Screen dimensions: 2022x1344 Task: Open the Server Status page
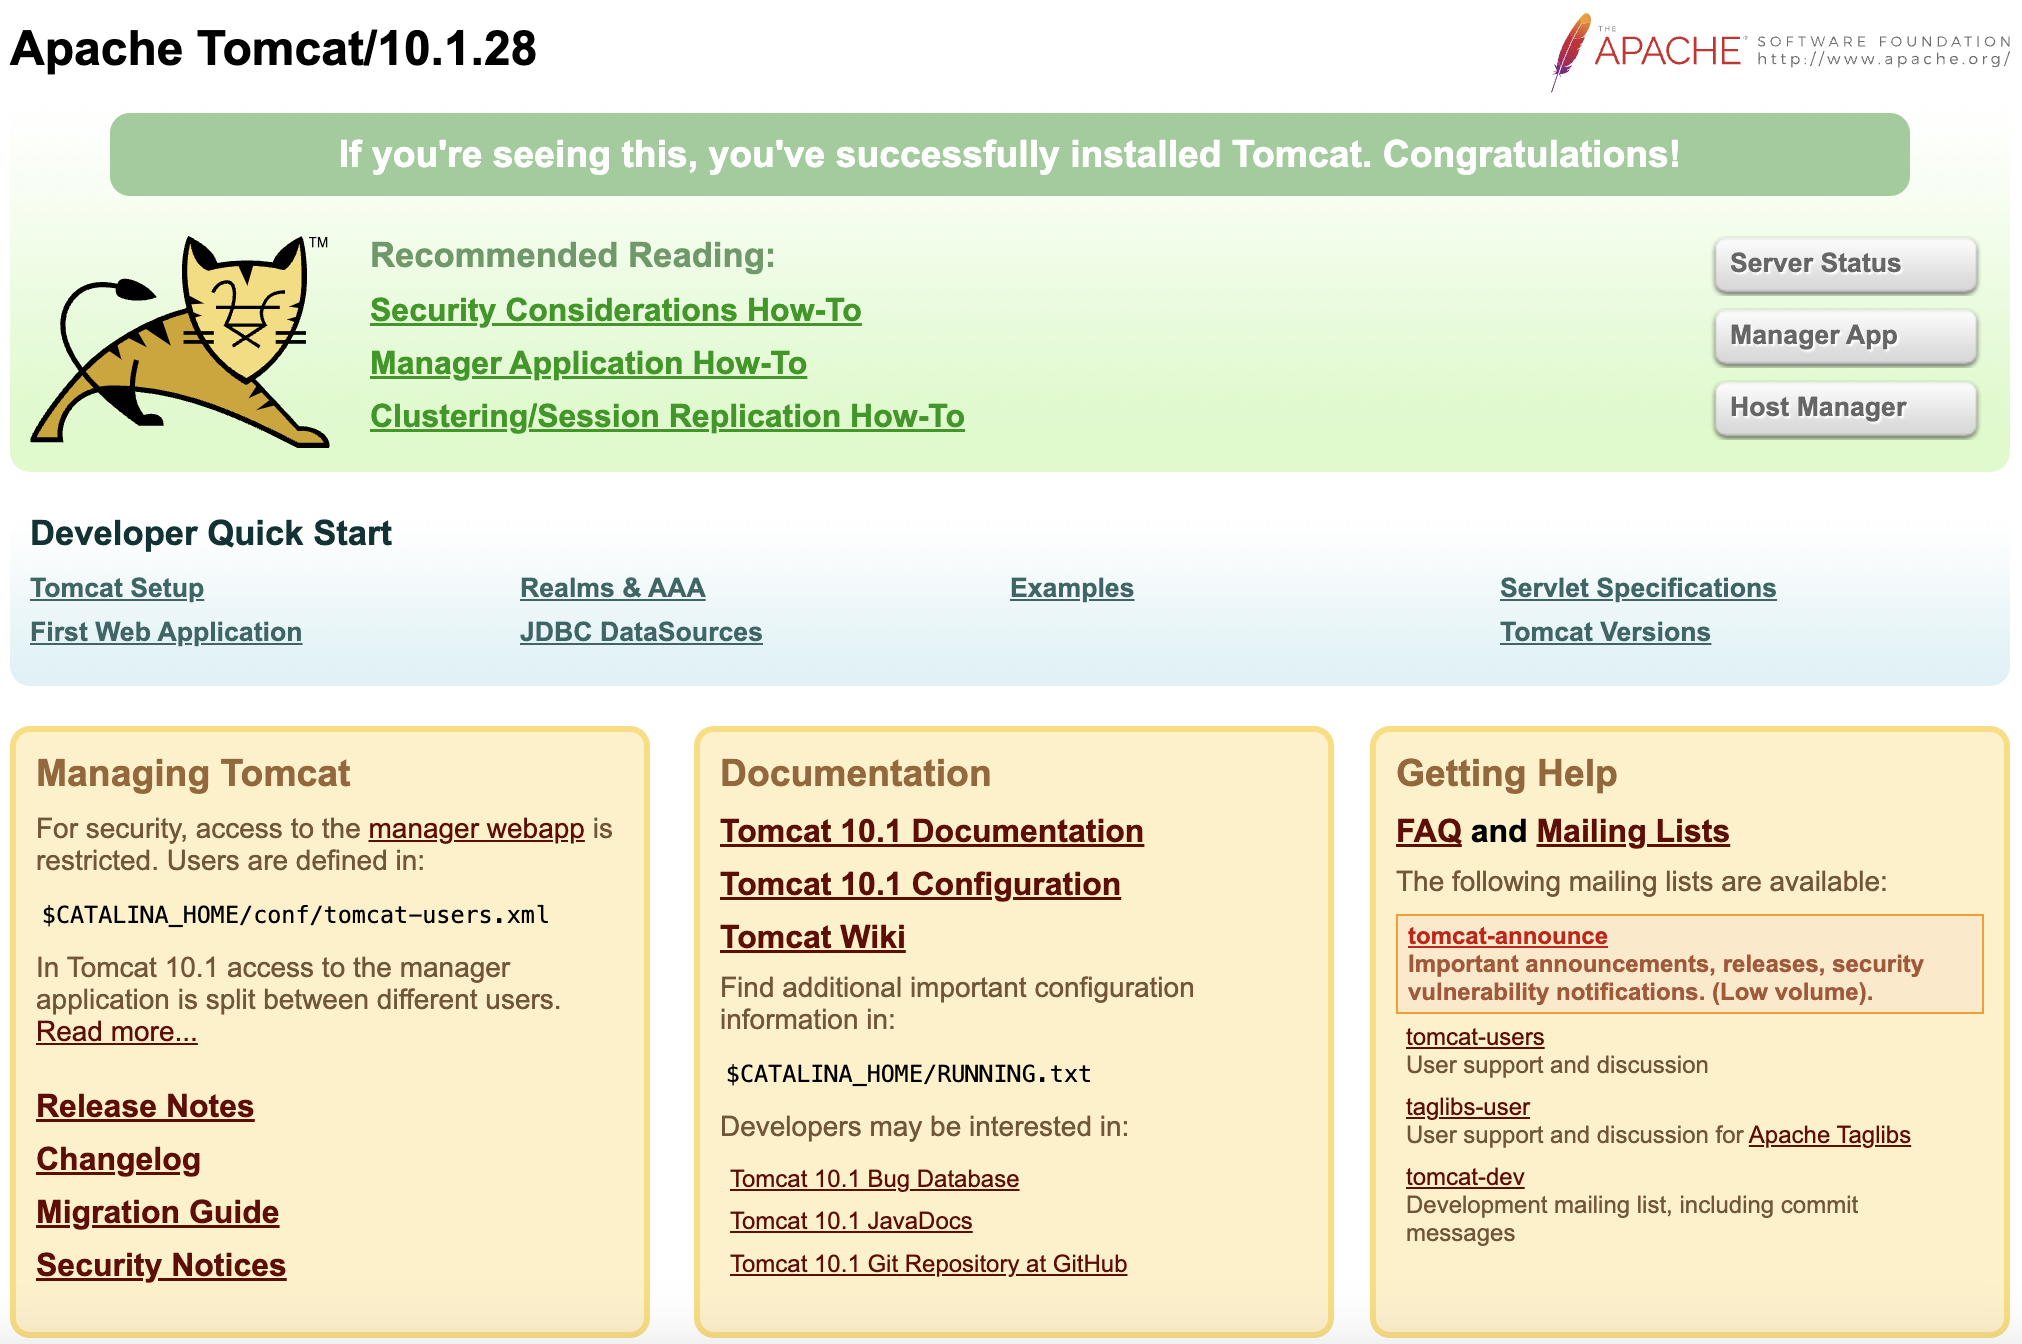[x=1845, y=264]
